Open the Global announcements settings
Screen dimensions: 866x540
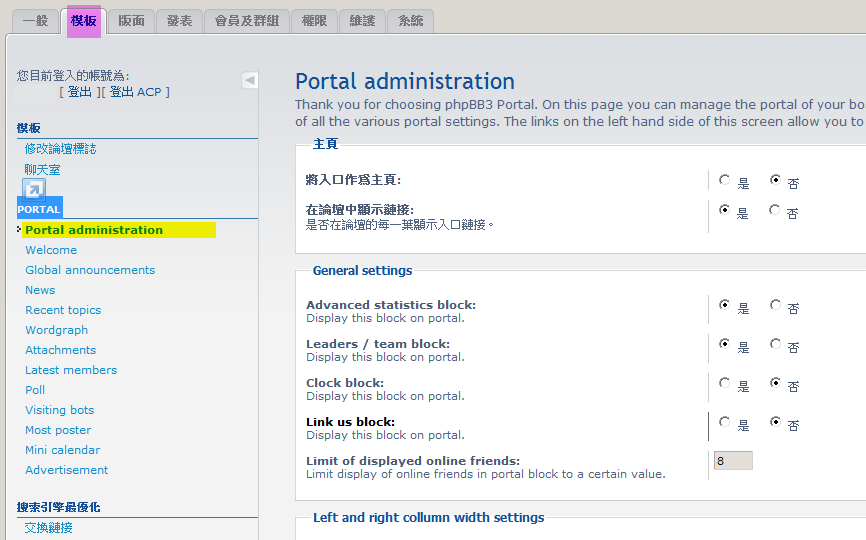[x=90, y=270]
